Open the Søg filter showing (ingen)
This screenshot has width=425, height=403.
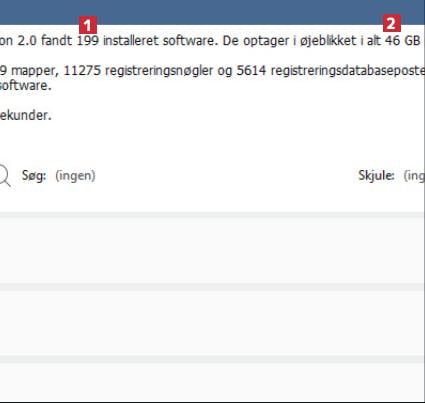75,175
